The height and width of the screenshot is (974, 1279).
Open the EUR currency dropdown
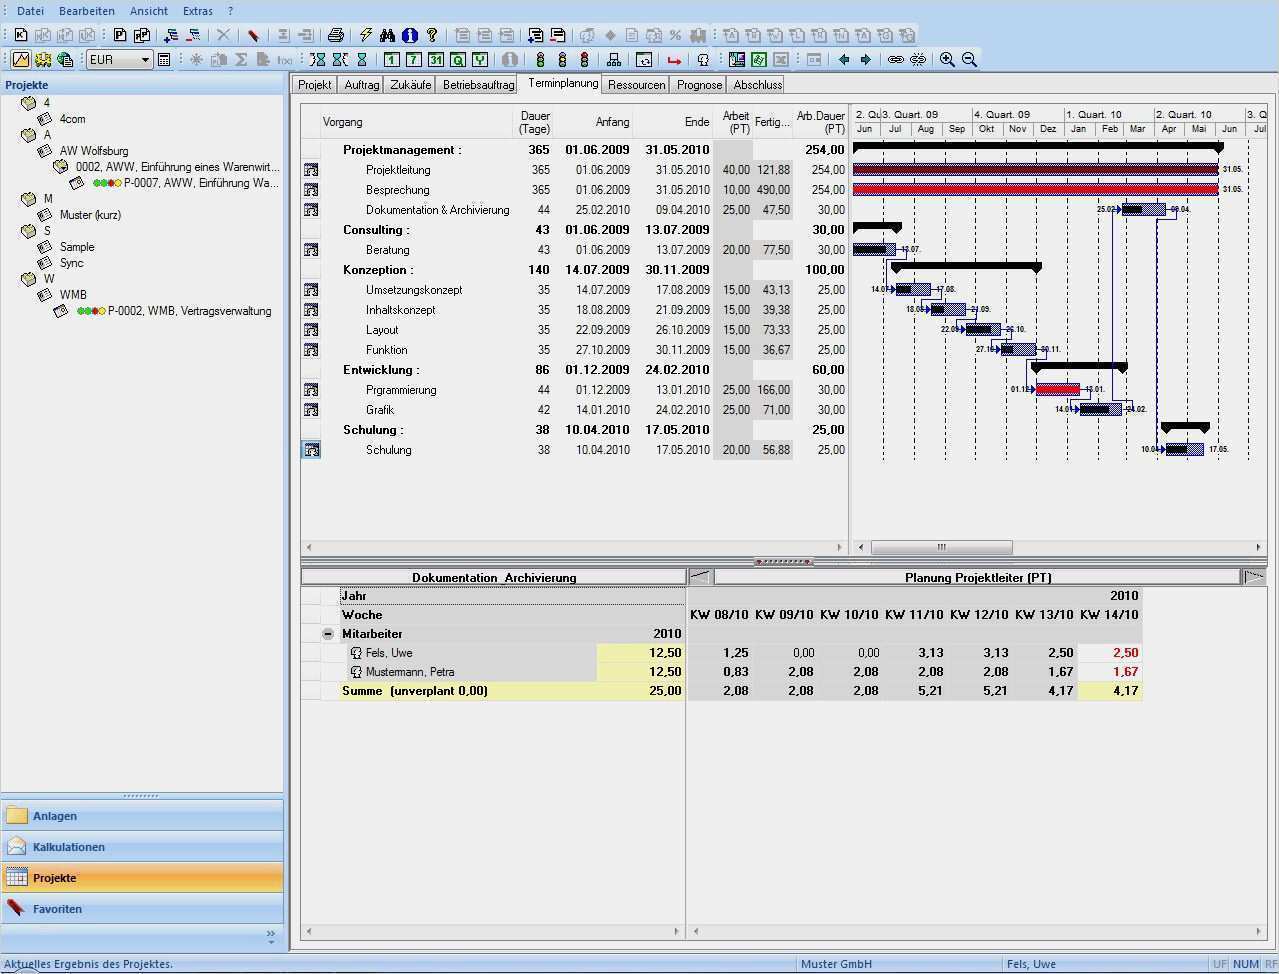click(x=145, y=60)
